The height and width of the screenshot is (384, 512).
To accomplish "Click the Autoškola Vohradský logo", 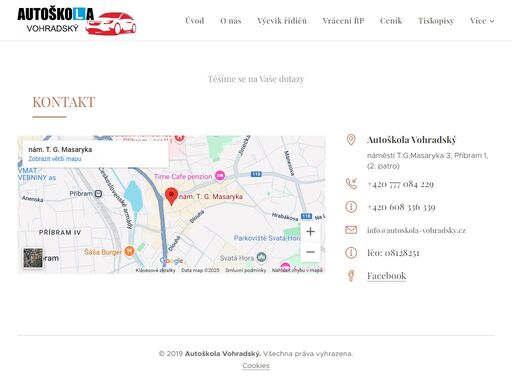I will coord(77,21).
